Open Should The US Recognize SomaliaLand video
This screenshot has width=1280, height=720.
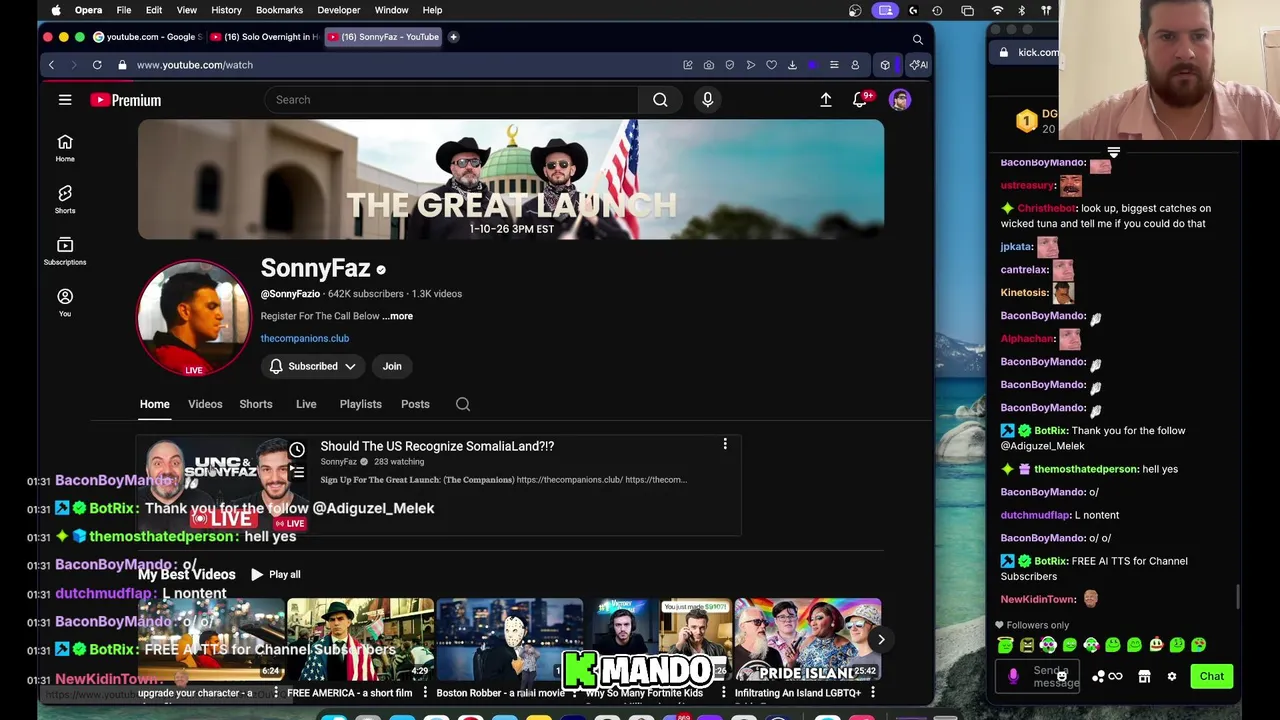coord(437,446)
